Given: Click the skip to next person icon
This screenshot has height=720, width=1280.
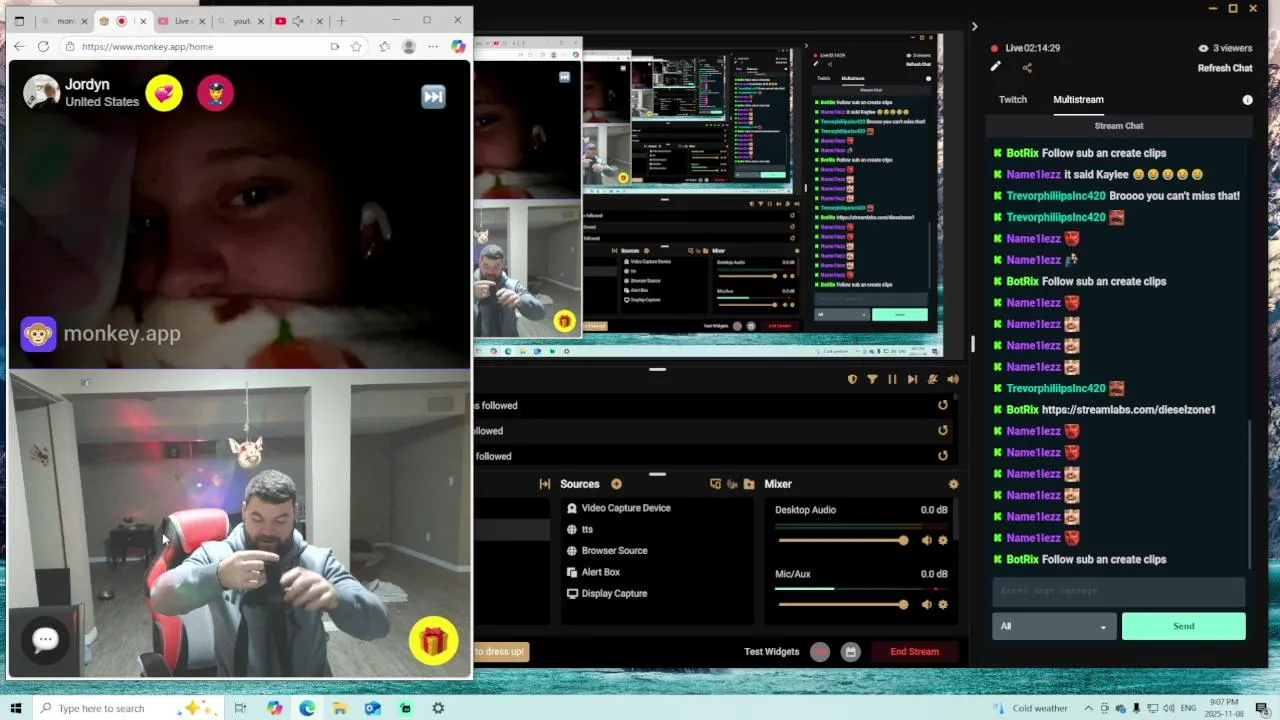Looking at the screenshot, I should [433, 96].
